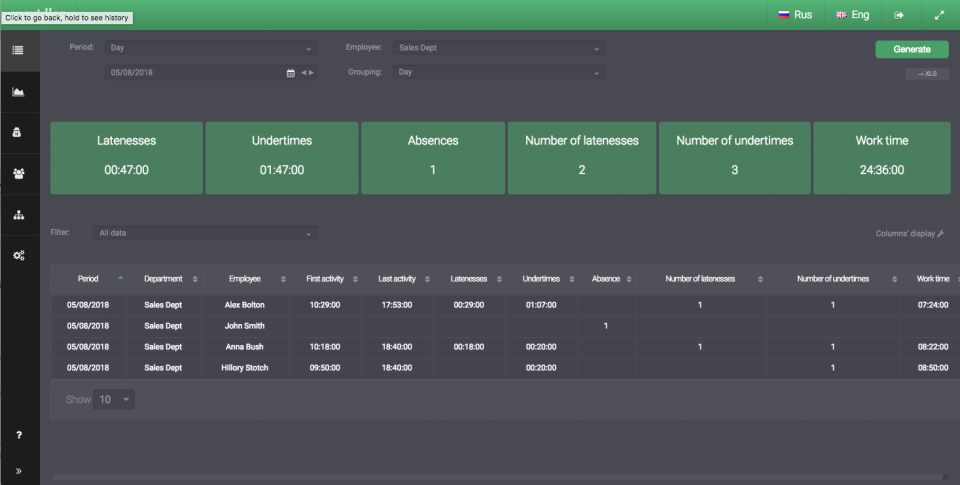
Task: Click the logout icon in top bar
Action: (x=899, y=15)
